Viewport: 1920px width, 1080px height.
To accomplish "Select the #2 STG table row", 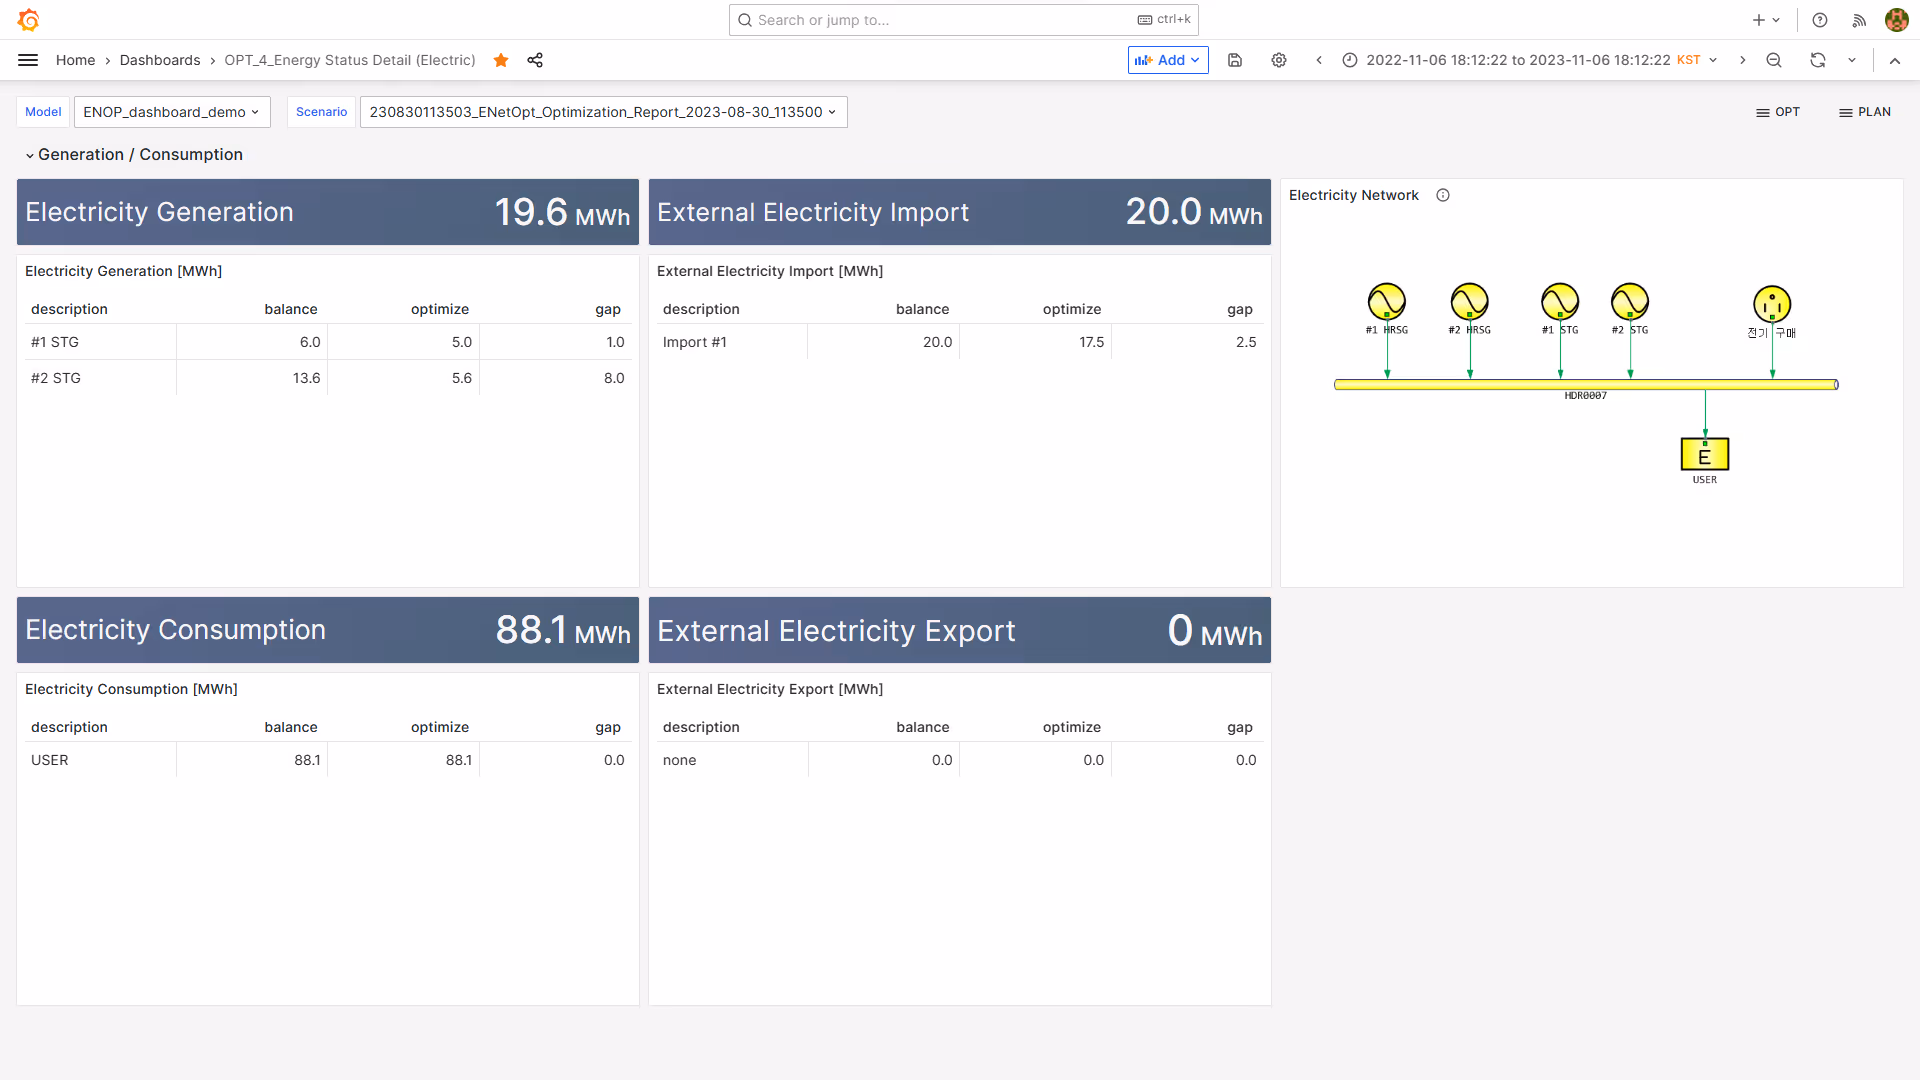I will pyautogui.click(x=328, y=378).
